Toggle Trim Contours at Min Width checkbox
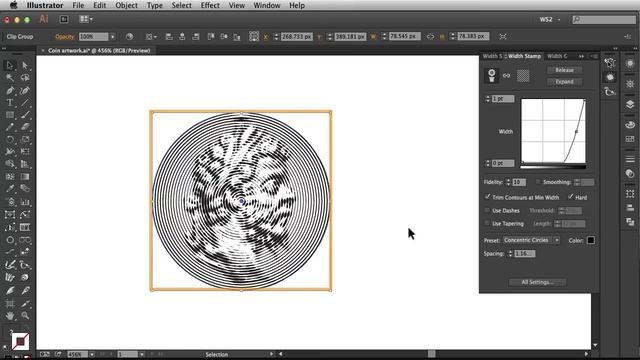This screenshot has height=360, width=640. click(x=487, y=197)
